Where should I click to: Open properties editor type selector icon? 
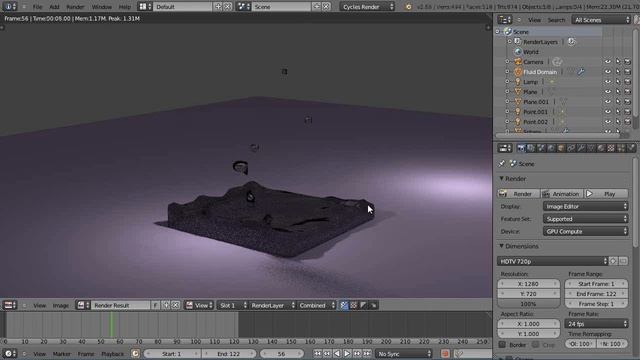pyautogui.click(x=505, y=148)
